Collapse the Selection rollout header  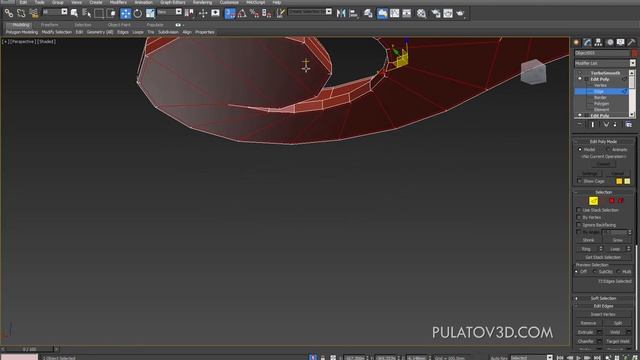(x=603, y=192)
